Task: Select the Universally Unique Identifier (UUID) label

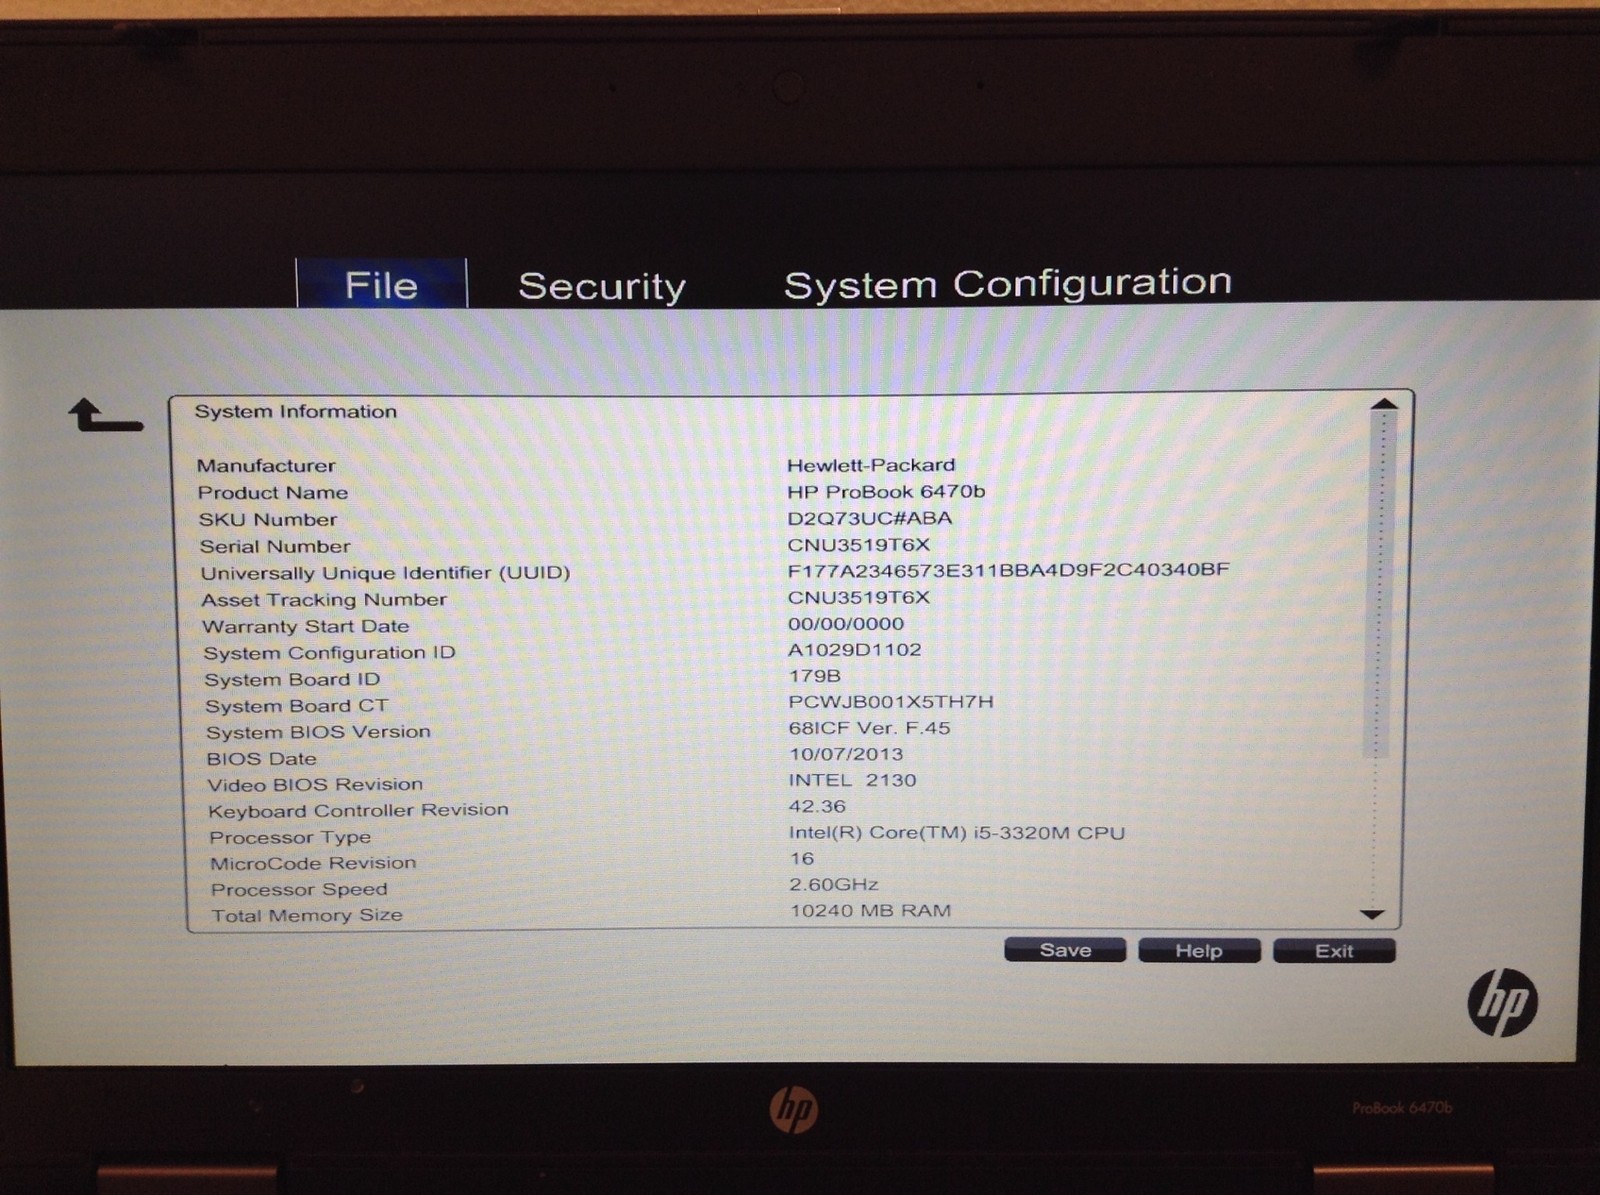Action: (x=385, y=573)
